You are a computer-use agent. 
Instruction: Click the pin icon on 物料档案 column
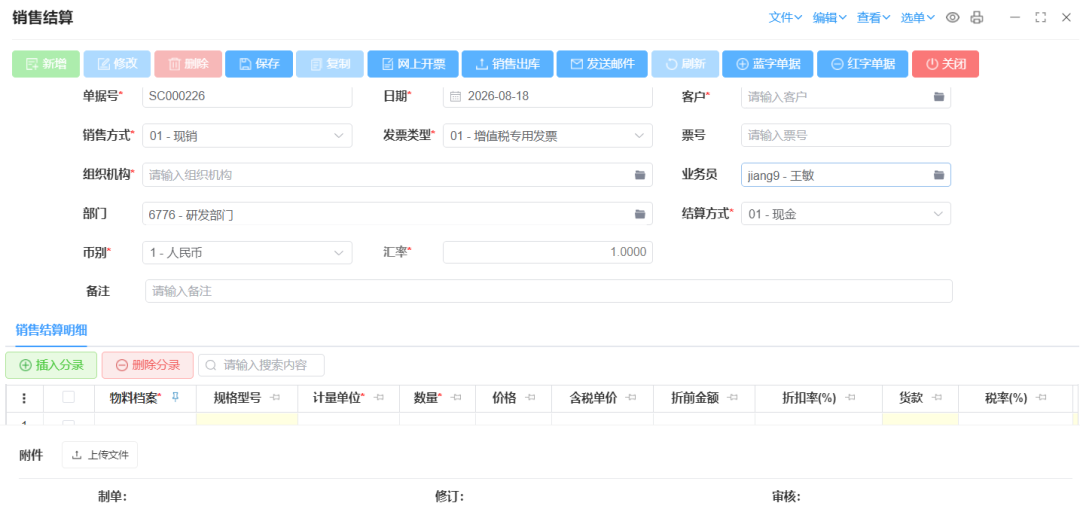(x=174, y=397)
